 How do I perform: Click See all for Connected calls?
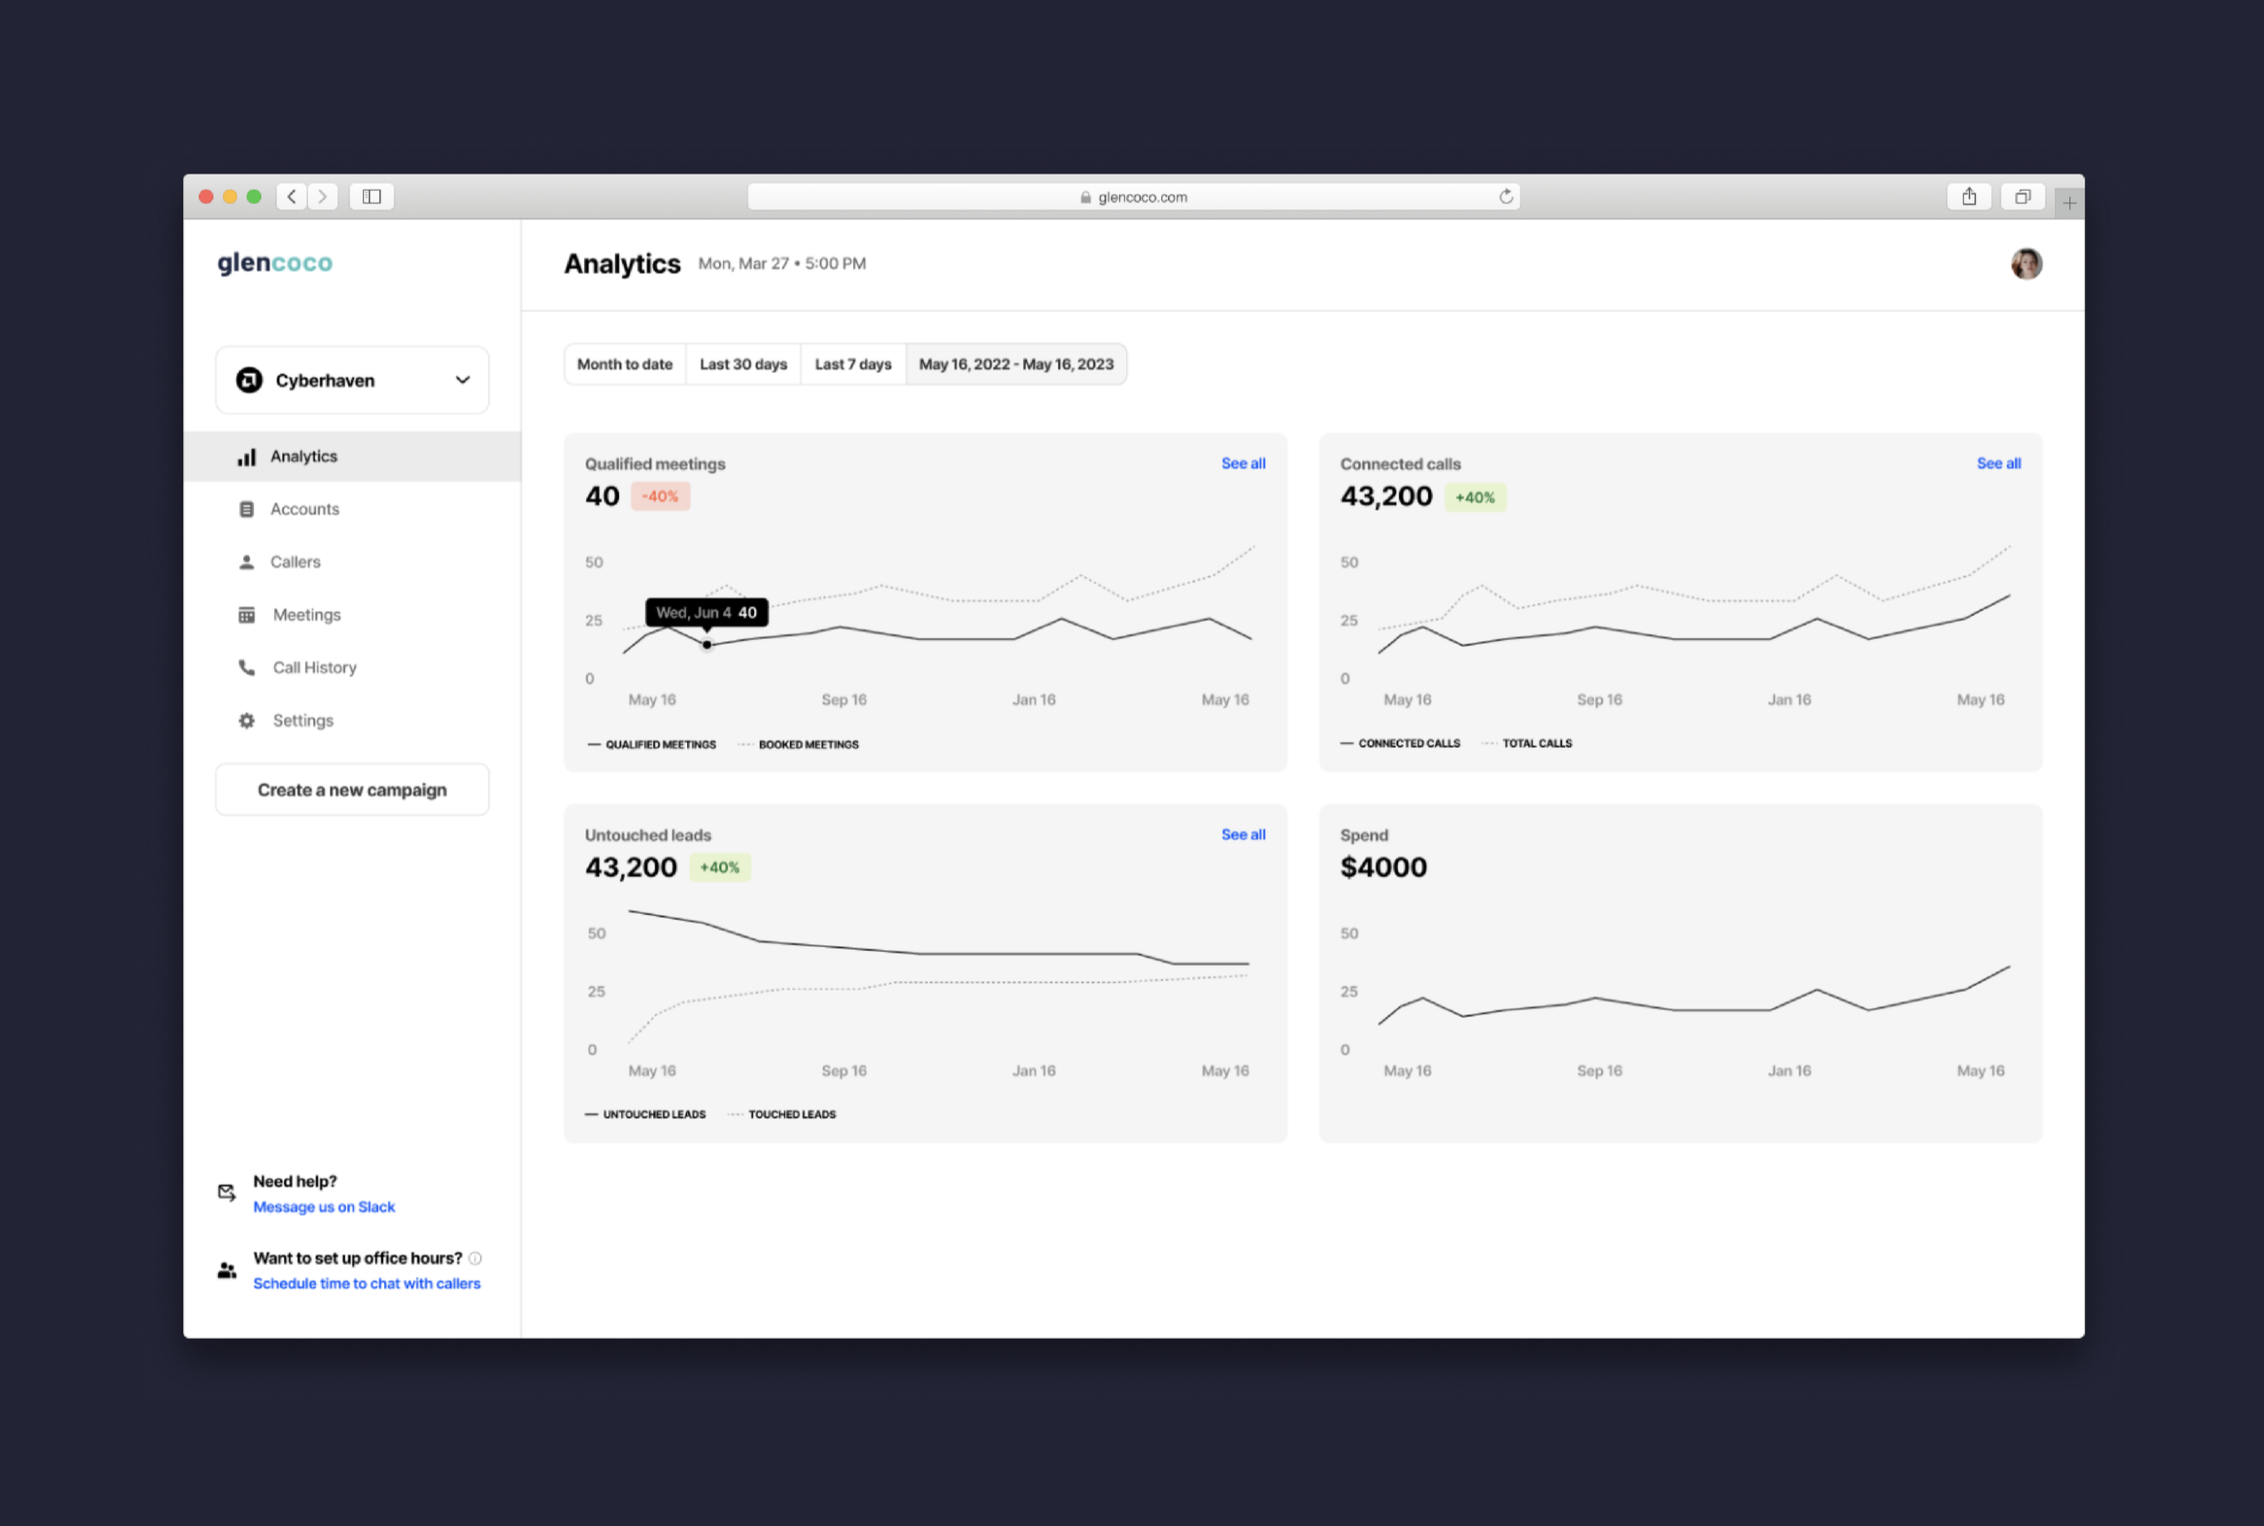1997,464
